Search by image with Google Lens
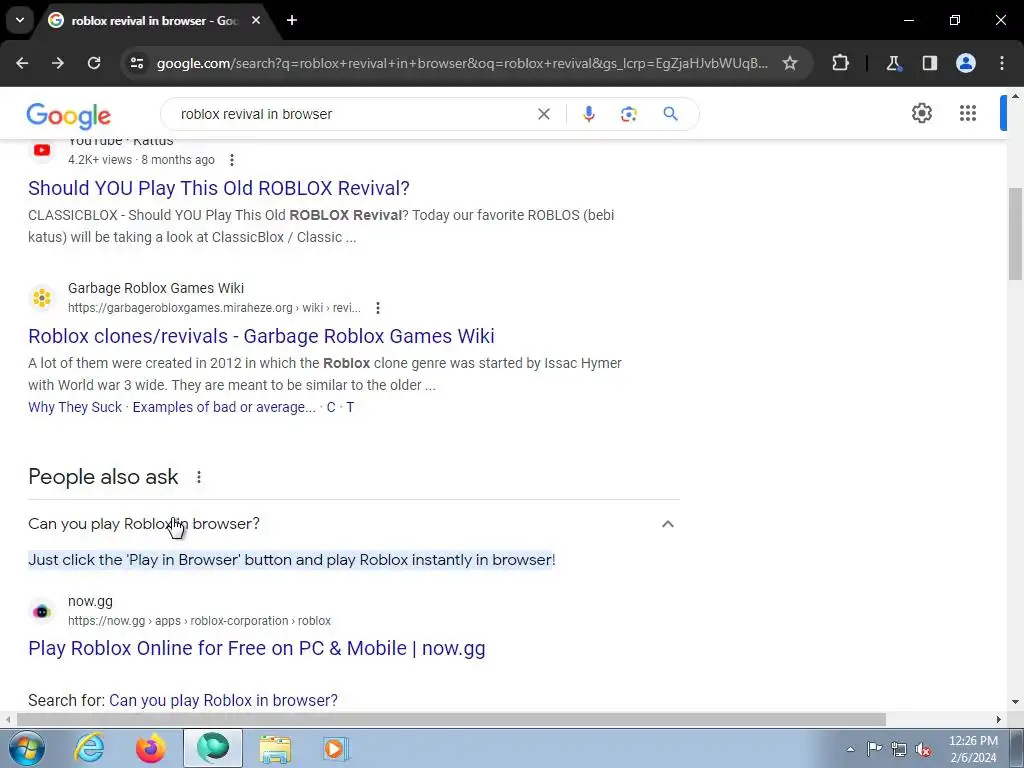The height and width of the screenshot is (768, 1024). [x=628, y=114]
